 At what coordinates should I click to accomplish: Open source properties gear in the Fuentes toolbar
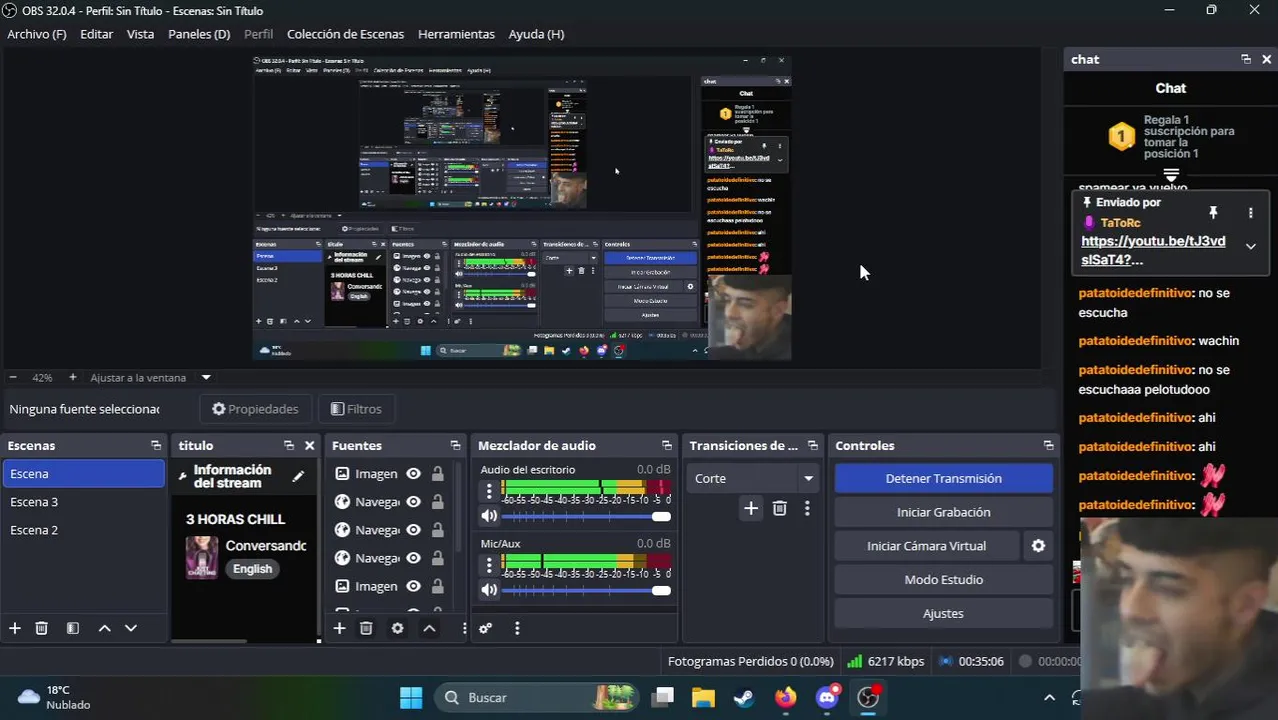point(397,628)
